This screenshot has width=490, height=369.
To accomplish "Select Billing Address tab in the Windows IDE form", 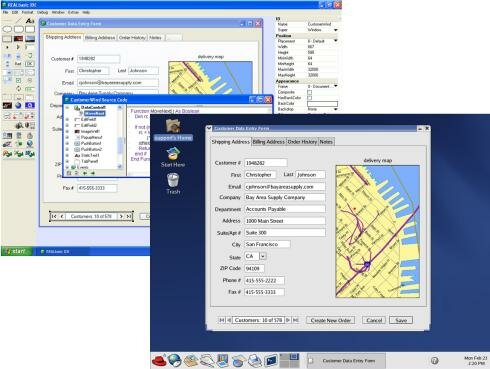I will 100,38.
